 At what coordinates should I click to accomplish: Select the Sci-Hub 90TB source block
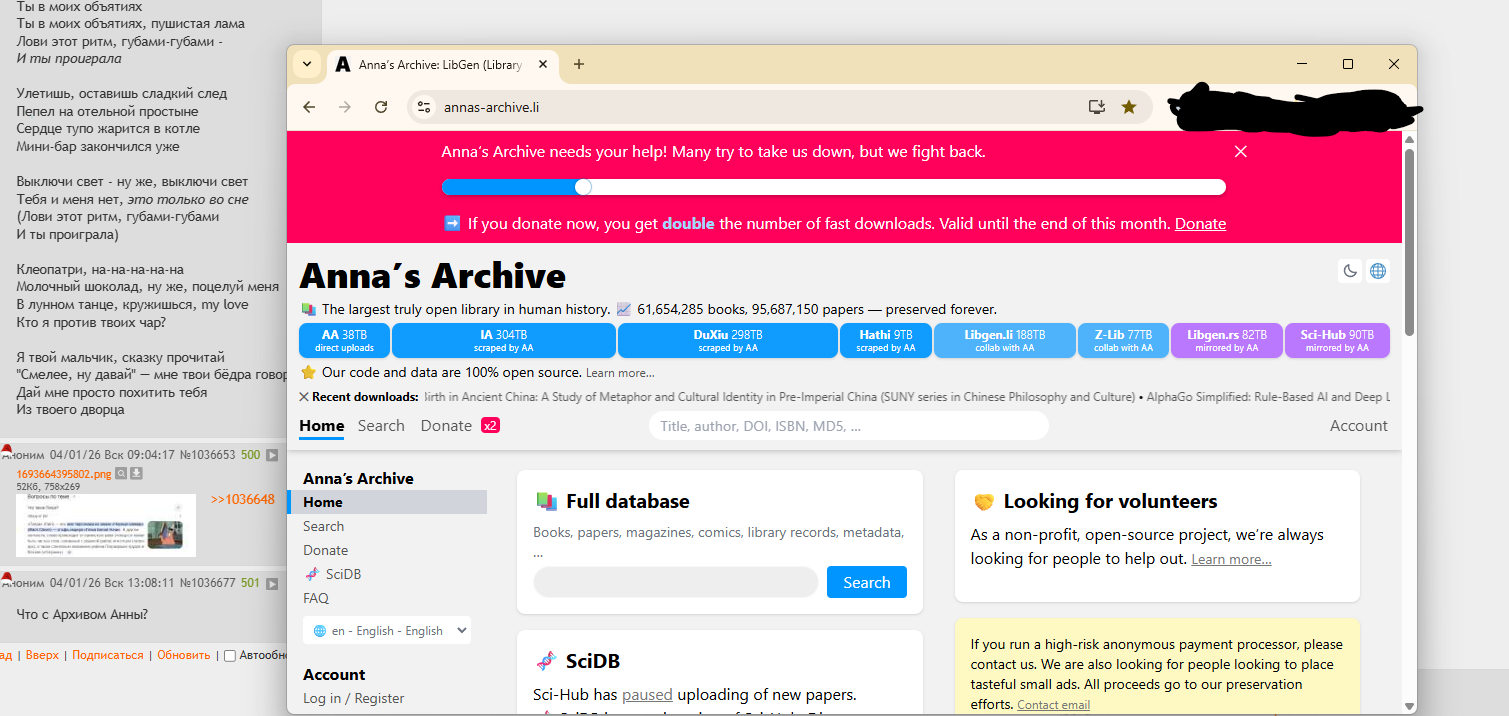(1337, 341)
